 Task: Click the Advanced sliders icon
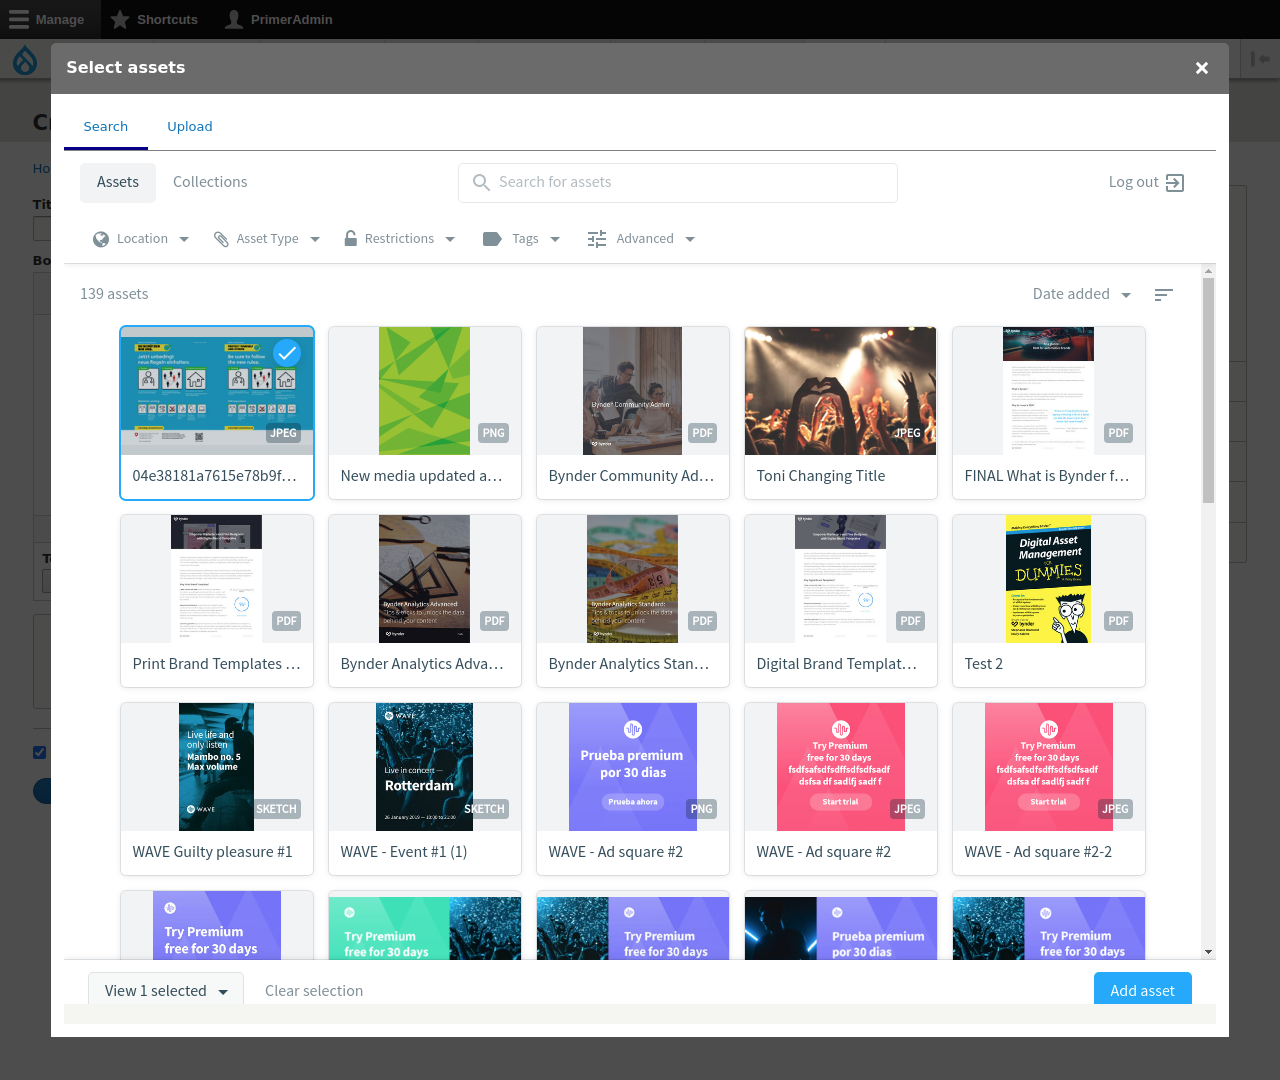[x=597, y=239]
